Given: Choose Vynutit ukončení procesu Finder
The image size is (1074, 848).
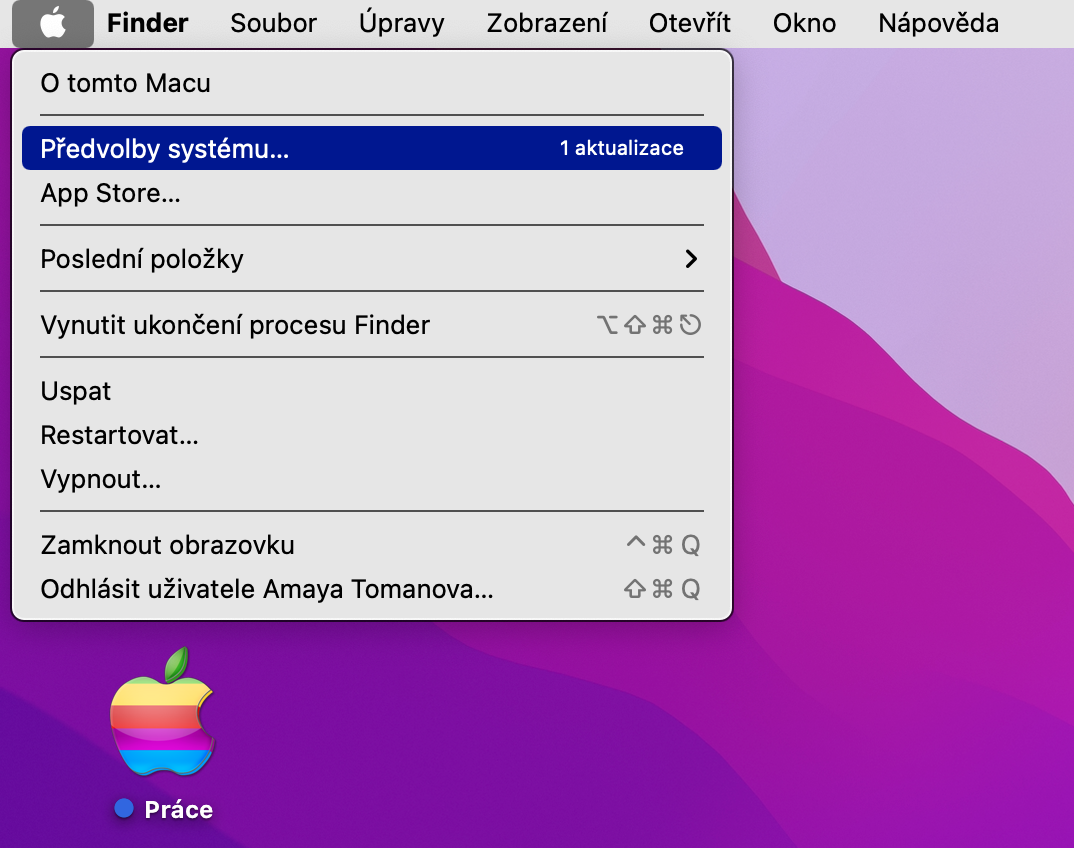Looking at the screenshot, I should (x=372, y=325).
